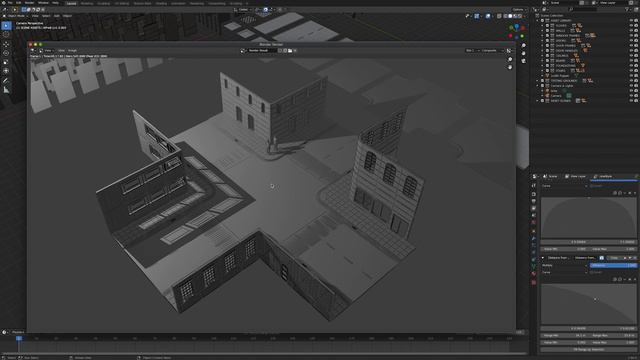Select the Cursor tool in viewport toolbar

click(x=6, y=35)
